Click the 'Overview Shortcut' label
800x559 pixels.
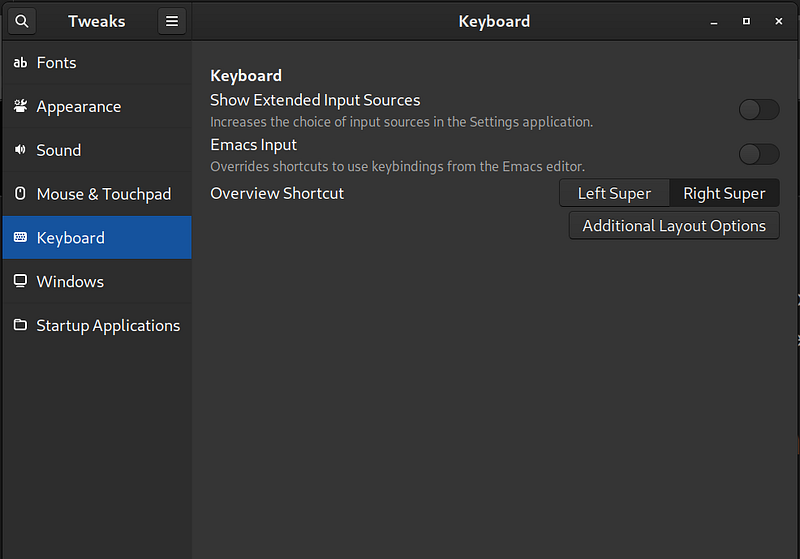coord(277,193)
